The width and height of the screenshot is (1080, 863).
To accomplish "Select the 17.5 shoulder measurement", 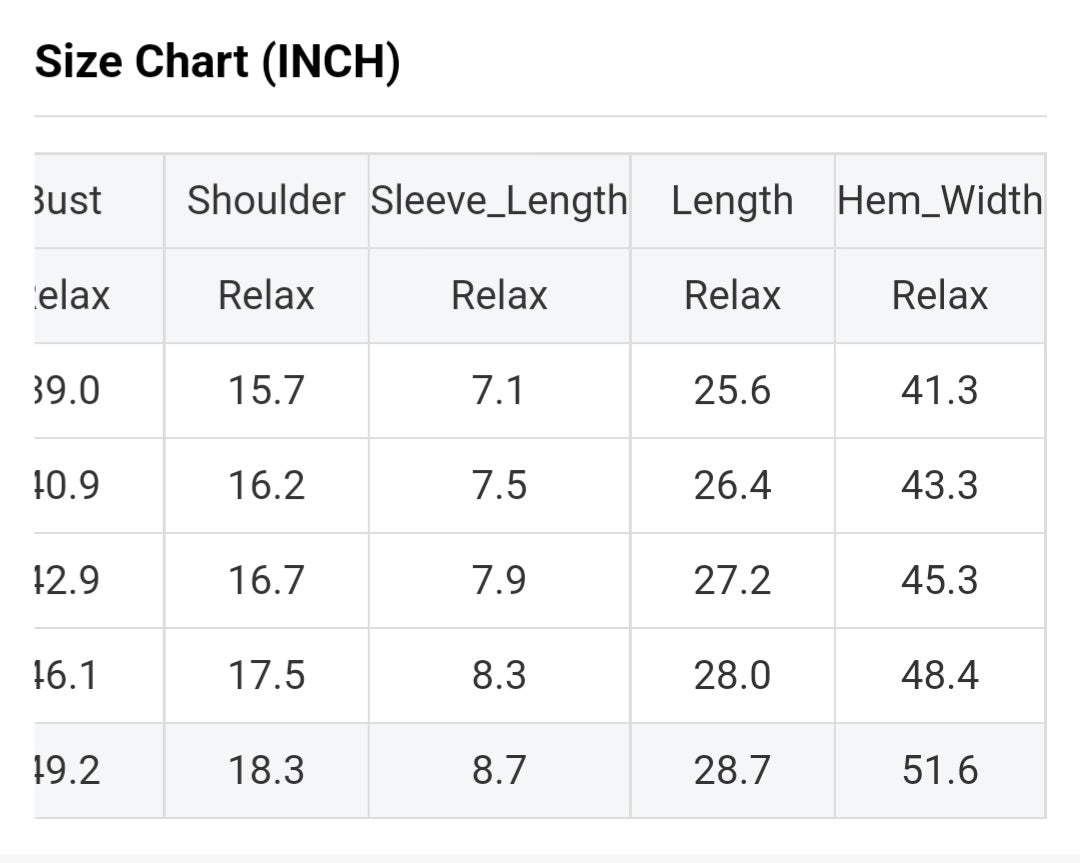I will (266, 675).
